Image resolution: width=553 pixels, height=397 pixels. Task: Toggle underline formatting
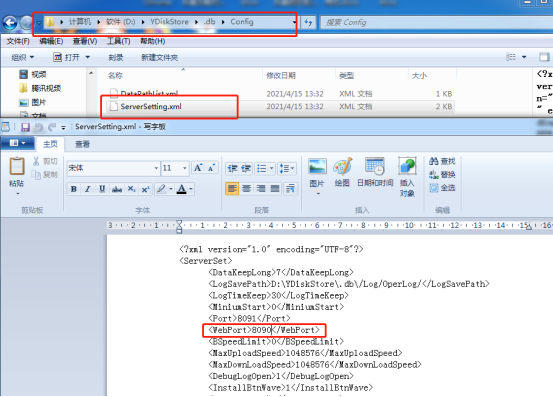[x=102, y=189]
